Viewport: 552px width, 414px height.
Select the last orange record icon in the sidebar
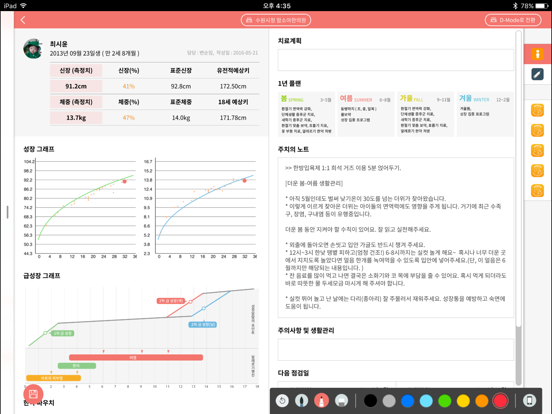(537, 191)
